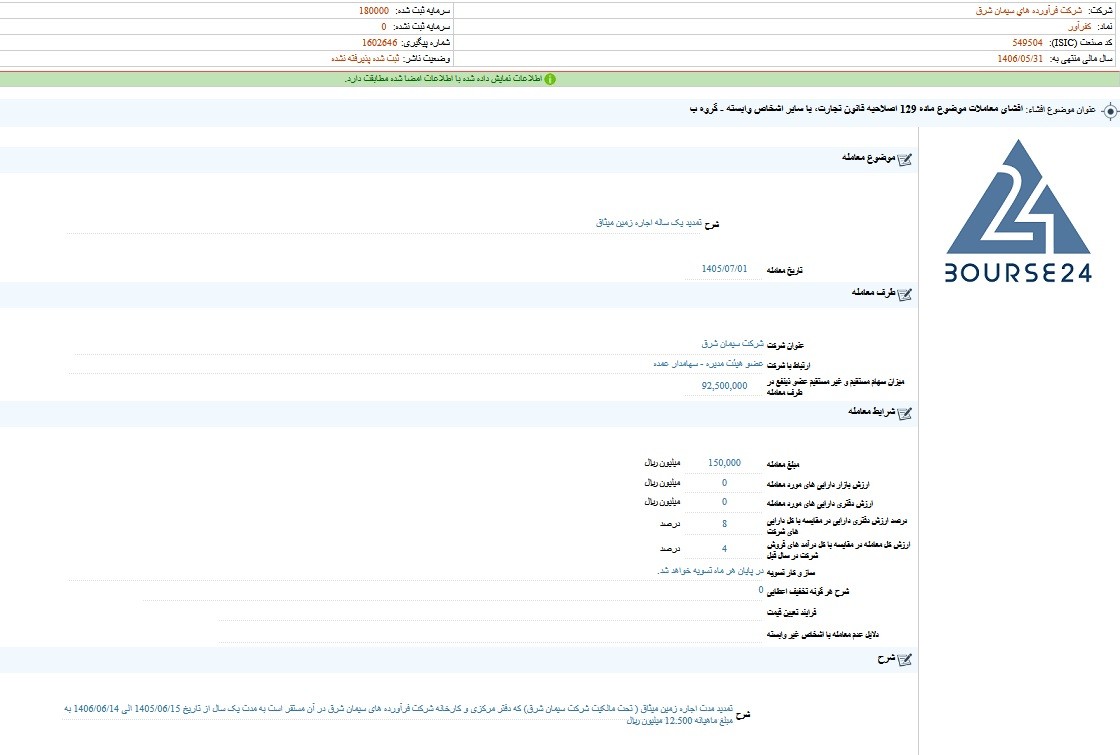Click the 'مبلغ معامله' field label
Screen dimensions: 1120x755
[x=783, y=464]
